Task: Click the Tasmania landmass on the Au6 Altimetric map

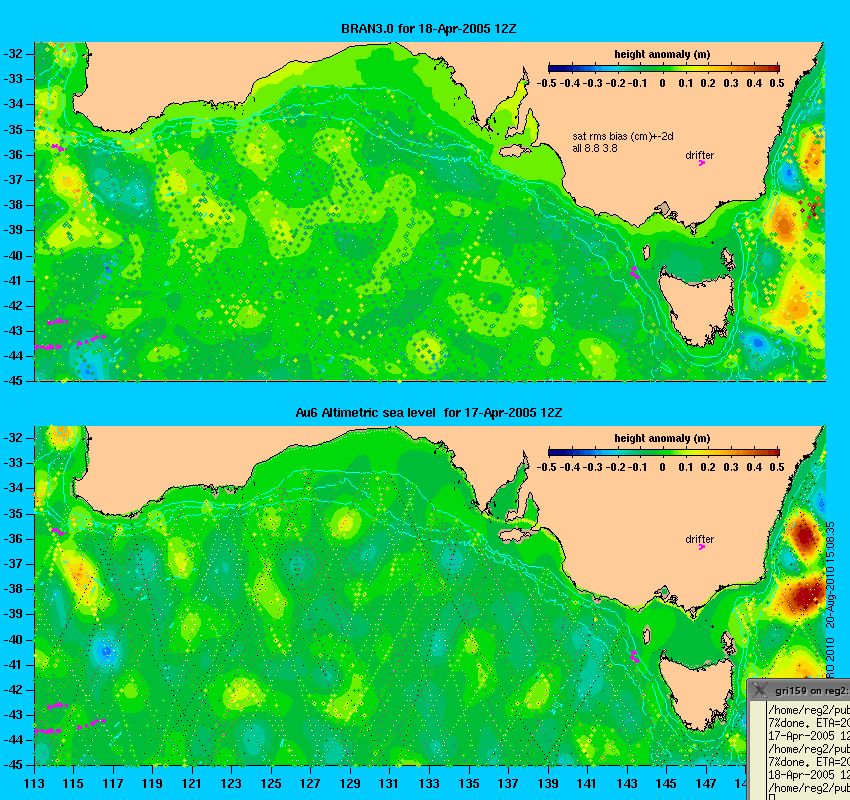Action: pos(698,691)
